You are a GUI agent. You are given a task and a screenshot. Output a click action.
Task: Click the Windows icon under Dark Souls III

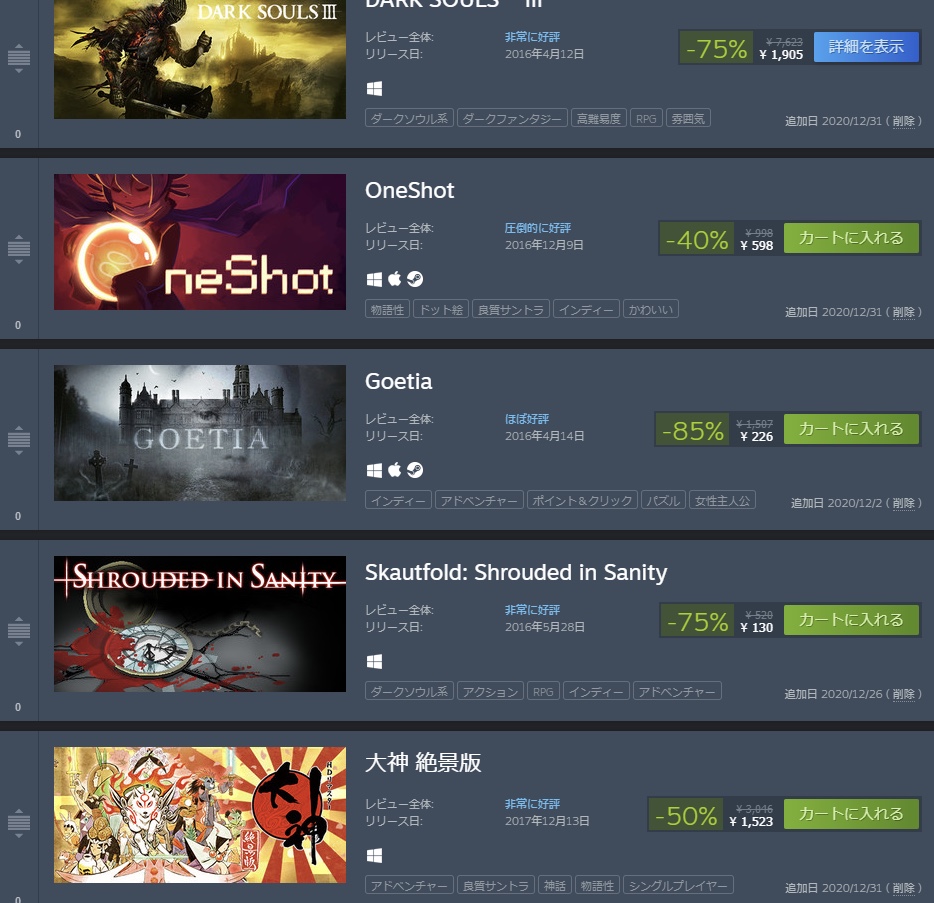(x=374, y=89)
